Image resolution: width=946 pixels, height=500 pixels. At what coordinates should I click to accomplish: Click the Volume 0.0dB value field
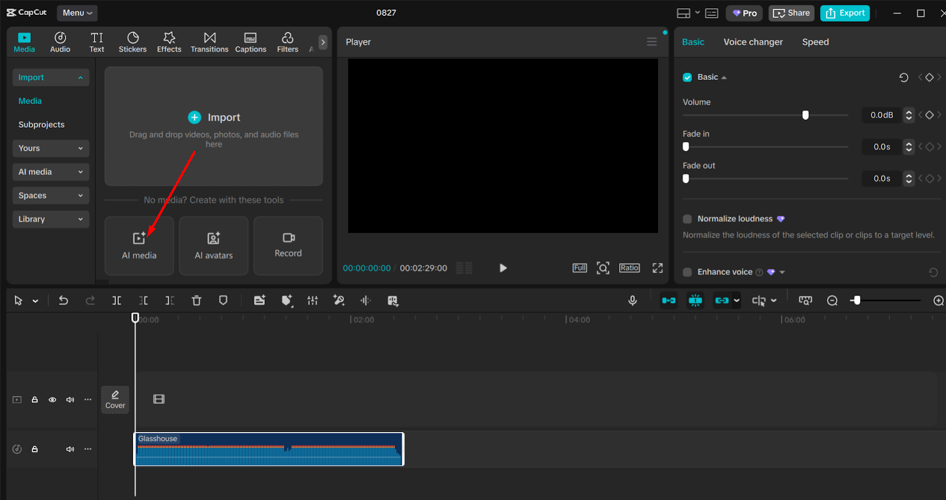pyautogui.click(x=881, y=115)
